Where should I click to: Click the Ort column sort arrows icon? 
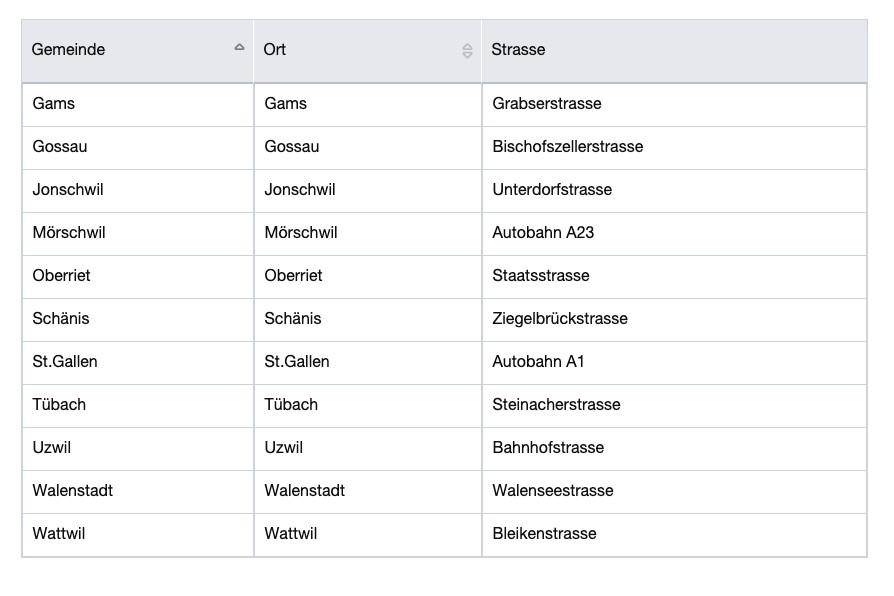point(467,51)
